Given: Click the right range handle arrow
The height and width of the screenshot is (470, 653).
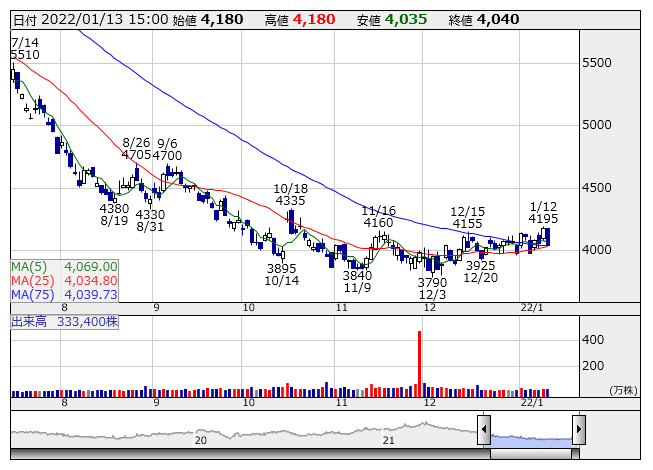Looking at the screenshot, I should (x=579, y=429).
